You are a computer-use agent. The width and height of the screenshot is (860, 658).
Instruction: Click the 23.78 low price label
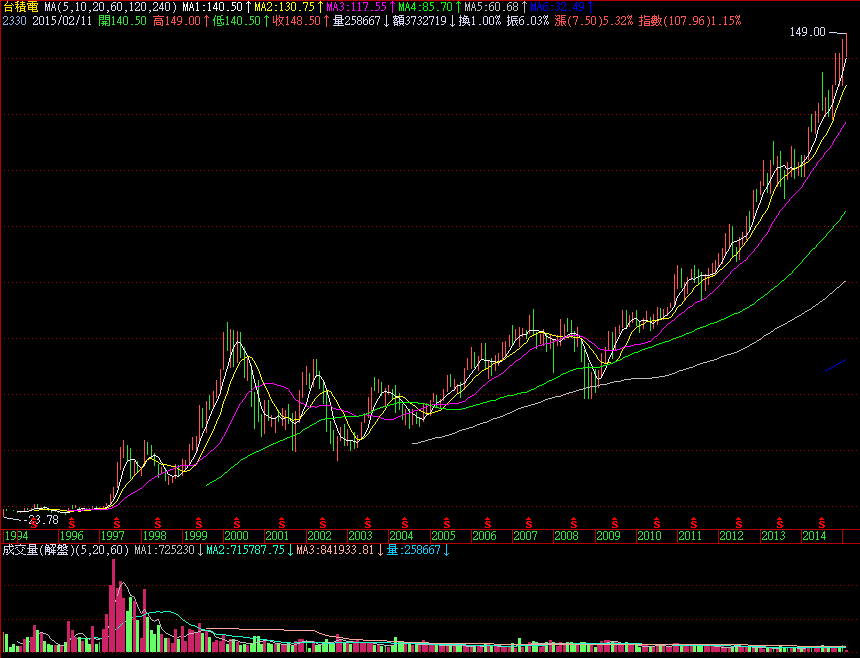[x=43, y=519]
